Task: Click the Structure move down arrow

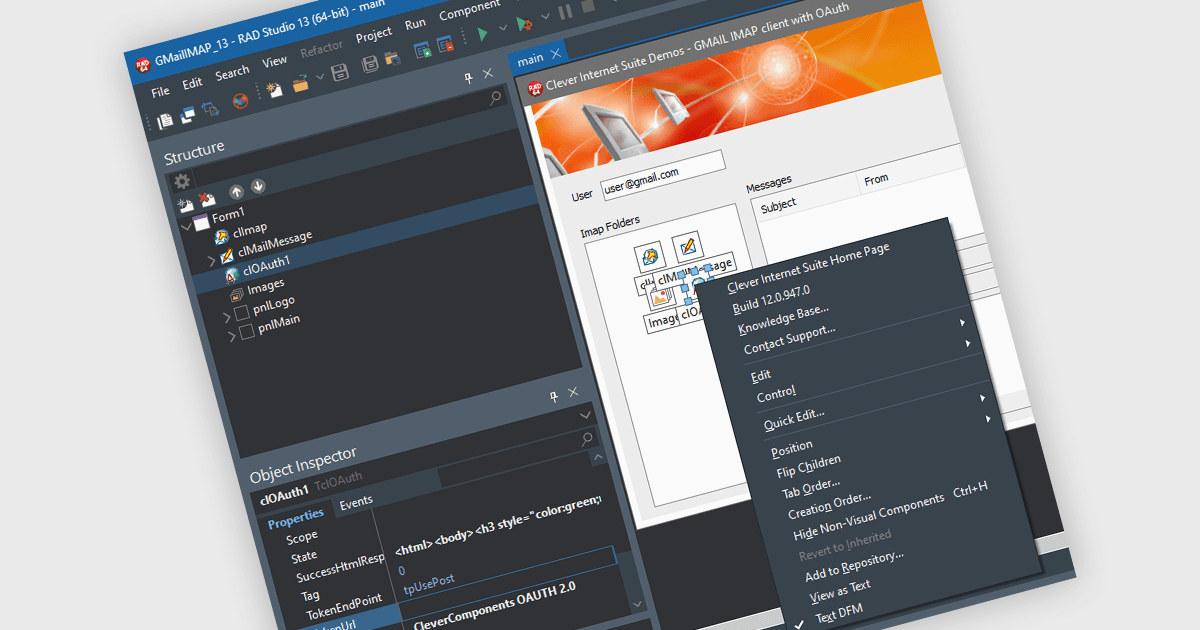Action: click(x=258, y=185)
